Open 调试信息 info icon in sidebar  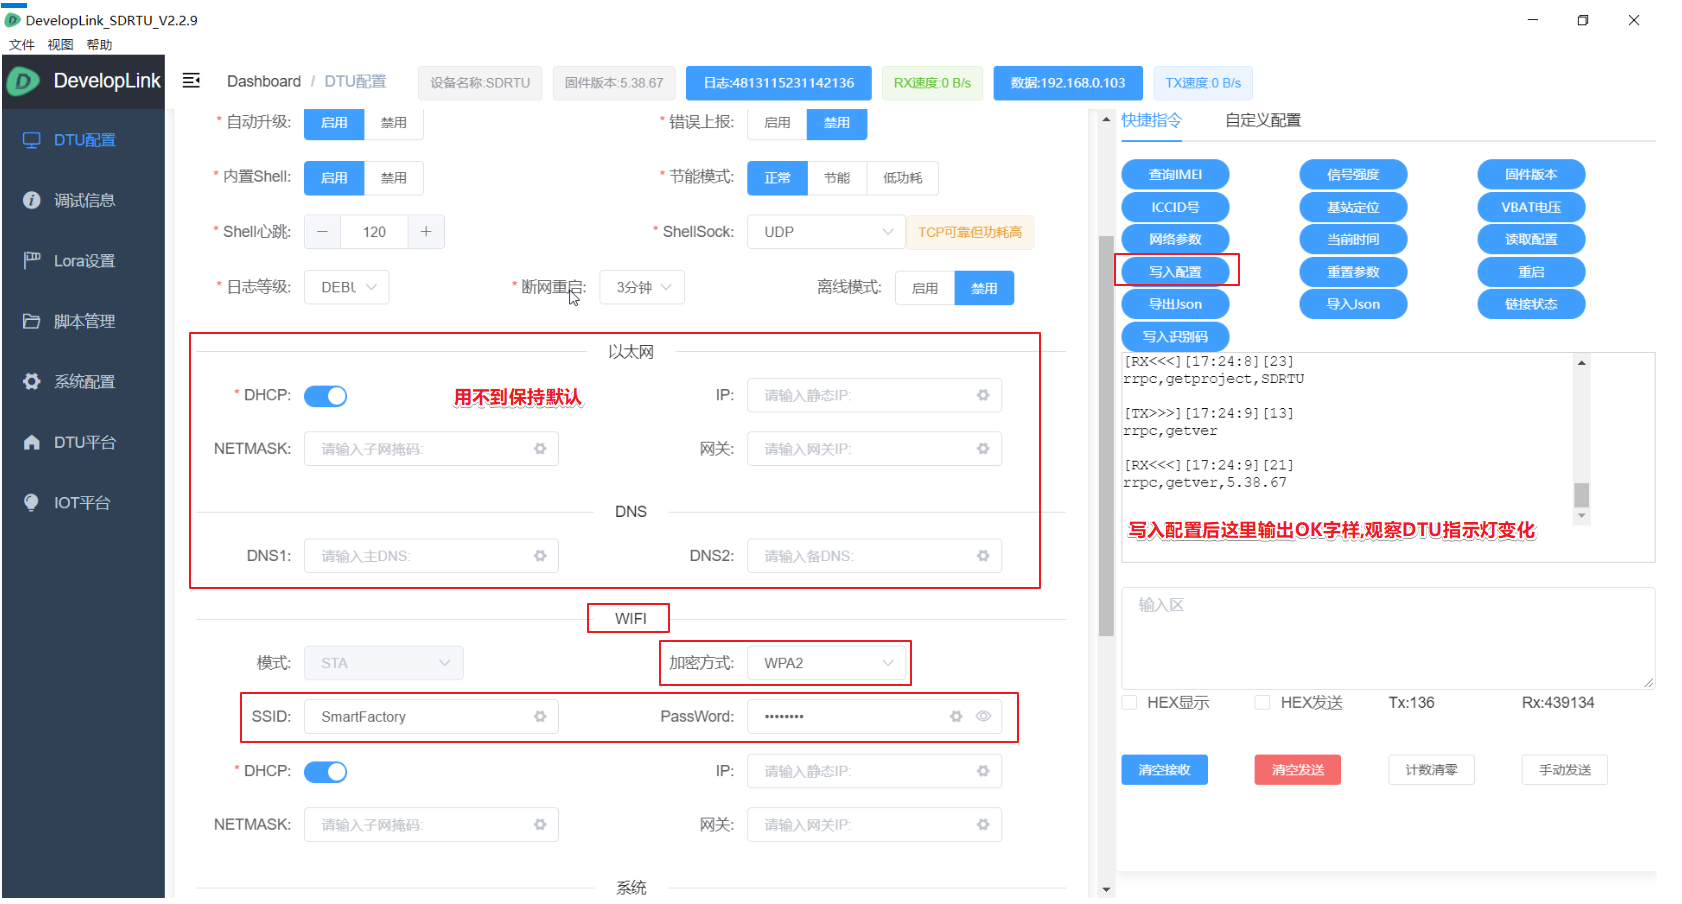32,200
